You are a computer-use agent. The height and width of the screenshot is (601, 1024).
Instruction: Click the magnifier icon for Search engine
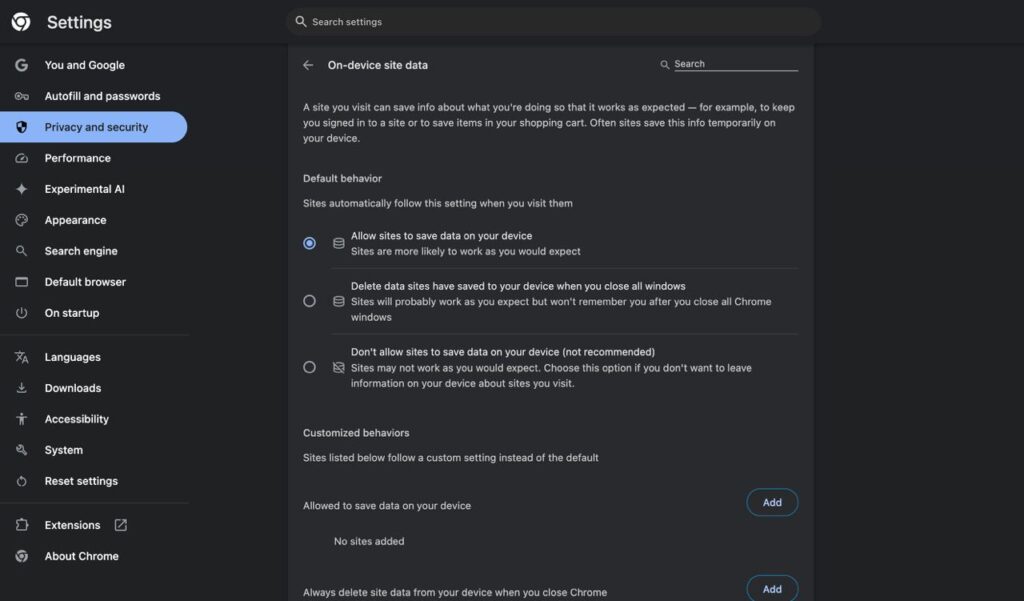click(x=22, y=251)
